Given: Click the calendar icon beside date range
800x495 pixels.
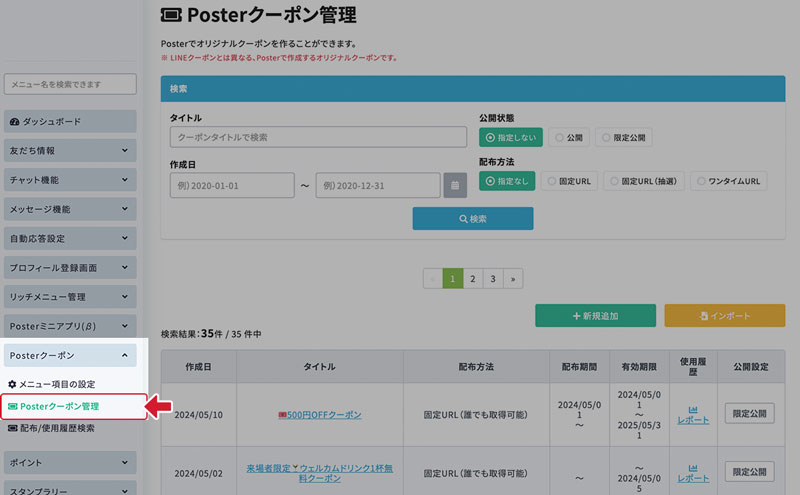Looking at the screenshot, I should (x=455, y=186).
